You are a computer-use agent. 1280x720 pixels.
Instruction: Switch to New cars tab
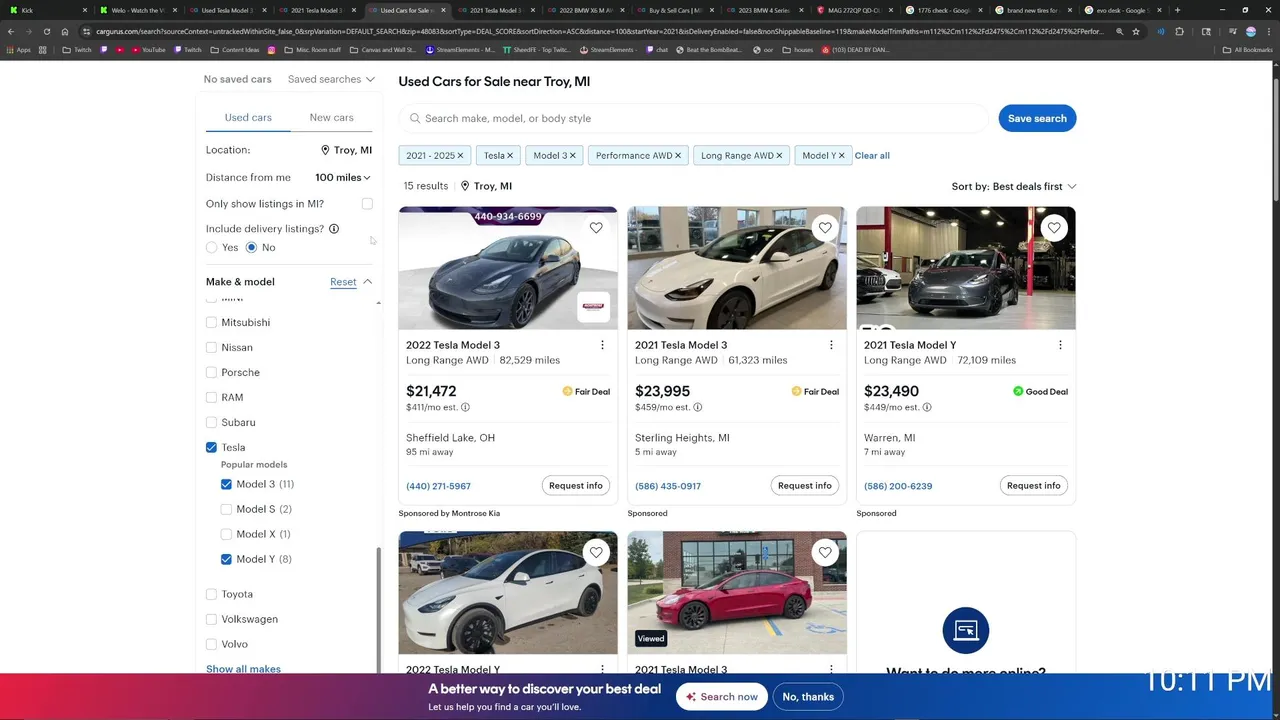click(x=331, y=117)
